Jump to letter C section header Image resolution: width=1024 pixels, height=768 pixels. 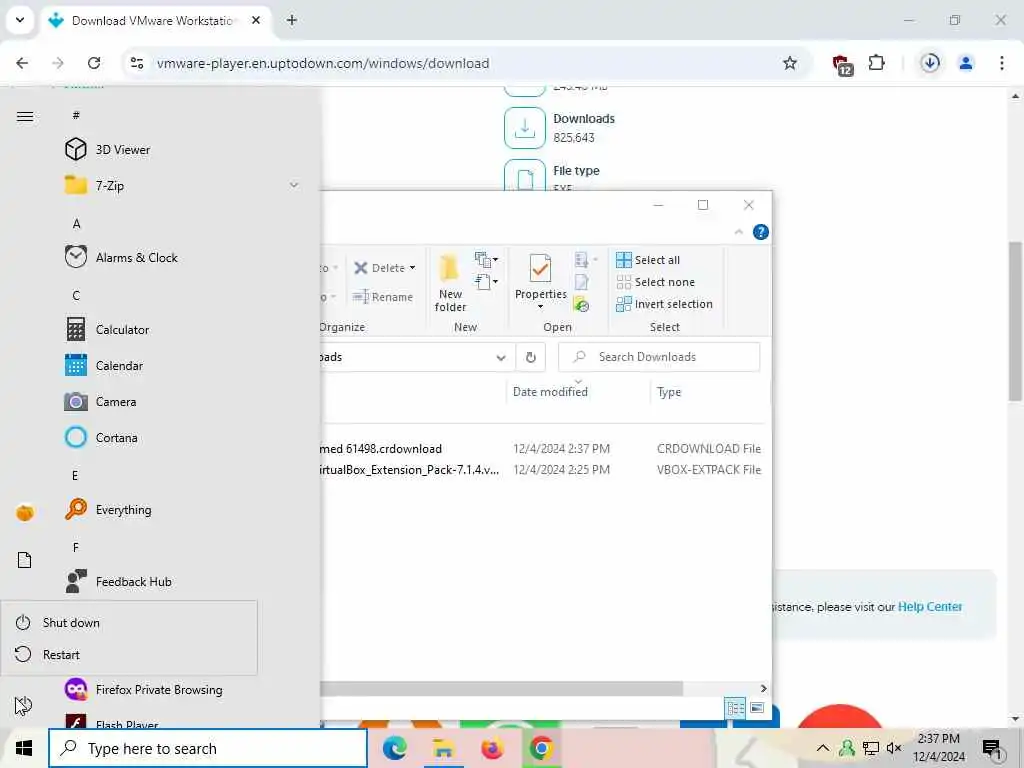(76, 295)
